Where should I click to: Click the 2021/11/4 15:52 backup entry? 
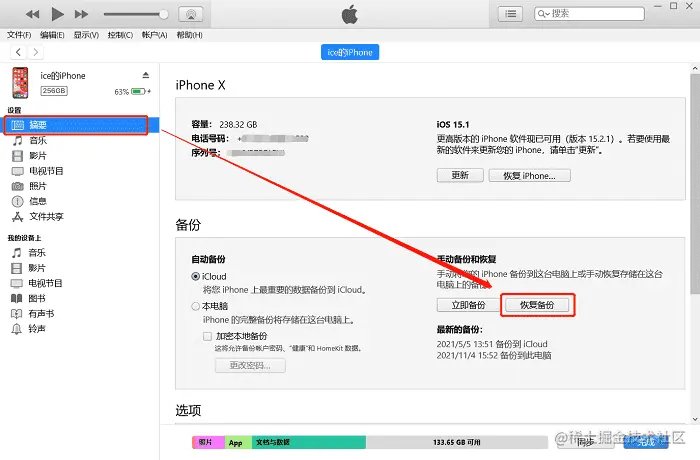point(494,355)
